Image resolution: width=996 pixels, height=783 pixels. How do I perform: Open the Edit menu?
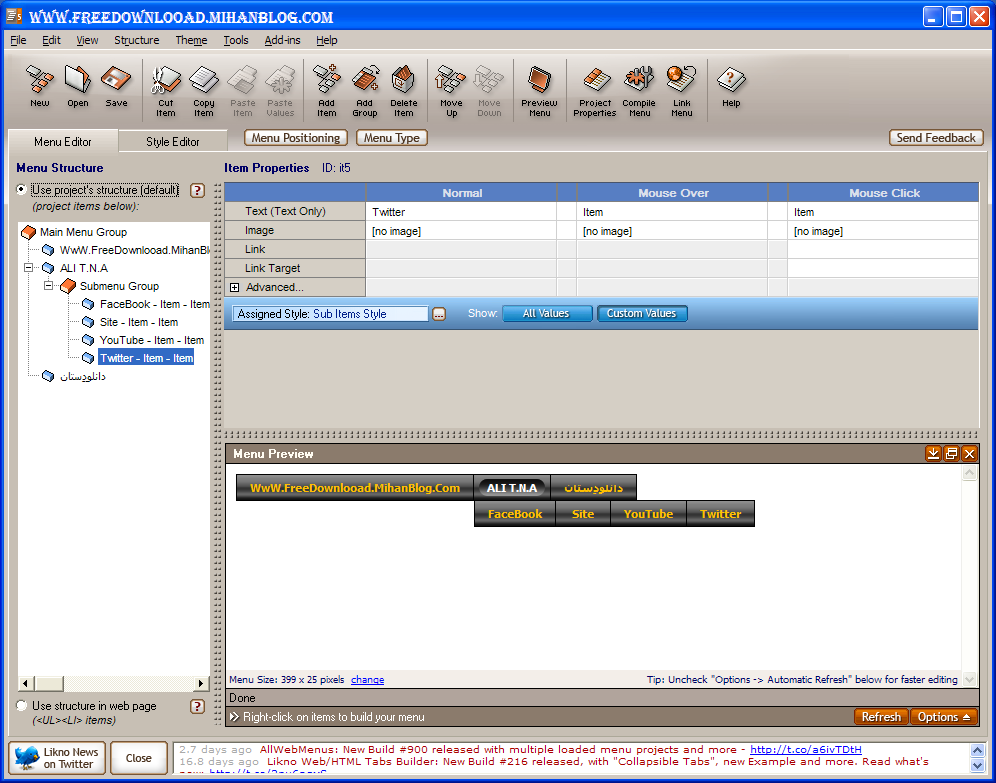(51, 40)
